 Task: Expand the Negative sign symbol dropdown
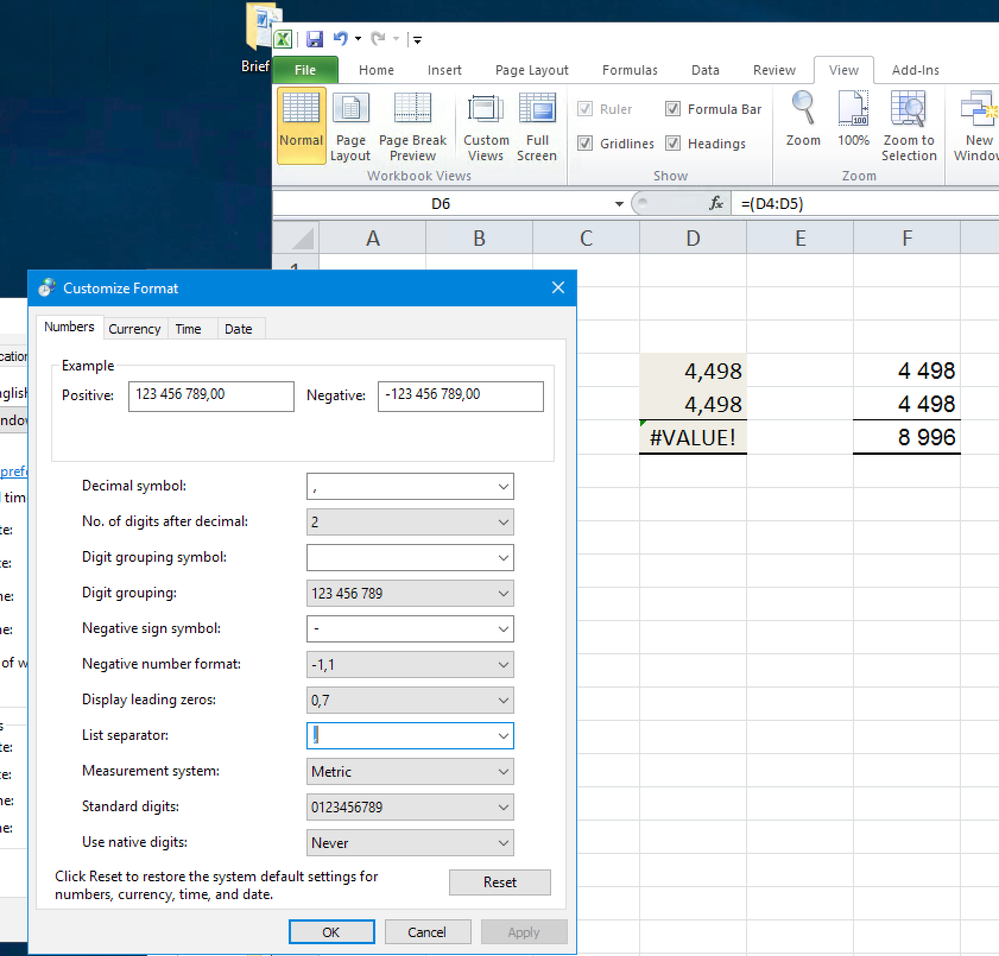click(503, 629)
